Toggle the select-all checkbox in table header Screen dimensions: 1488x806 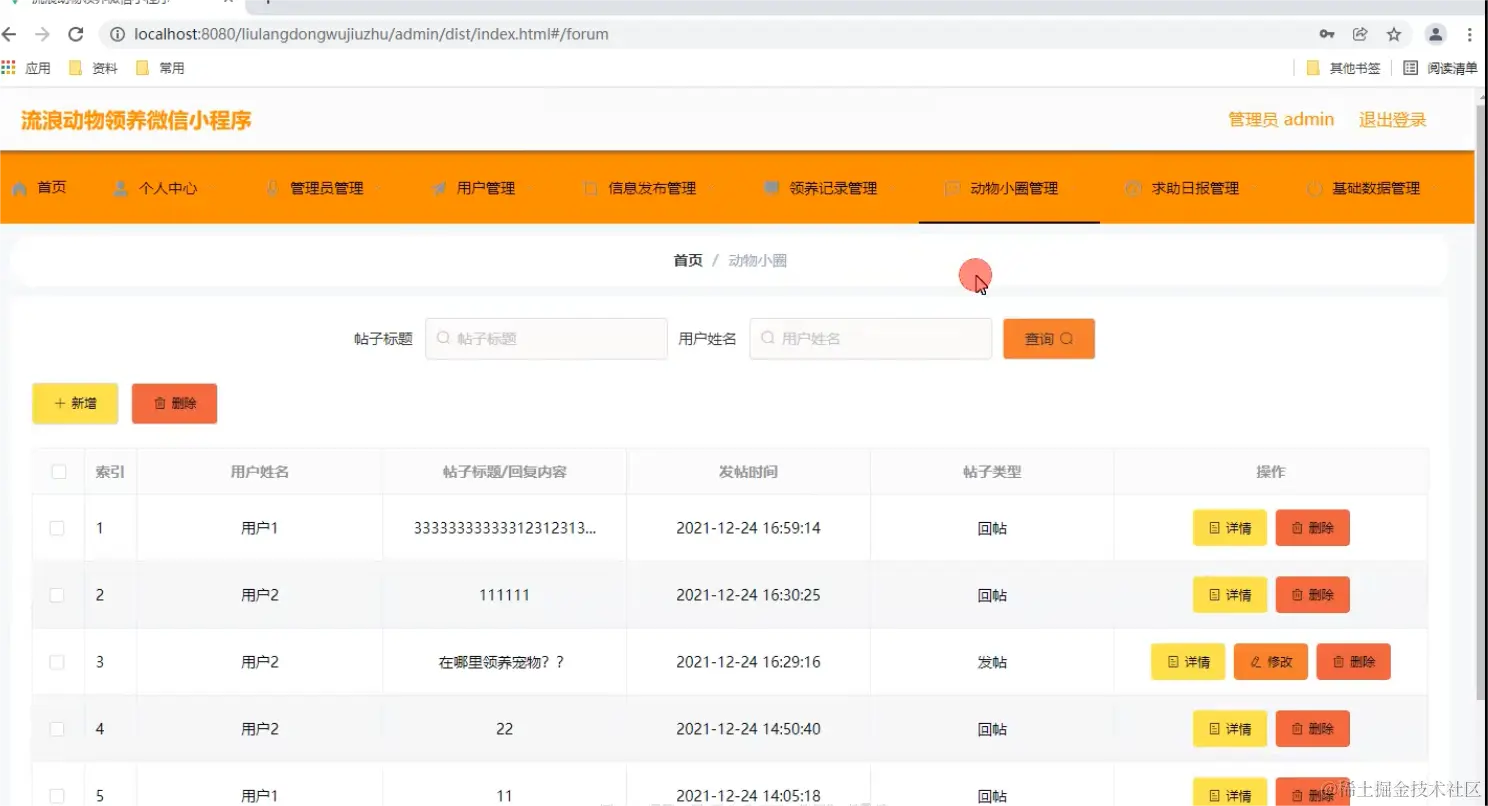(x=58, y=471)
